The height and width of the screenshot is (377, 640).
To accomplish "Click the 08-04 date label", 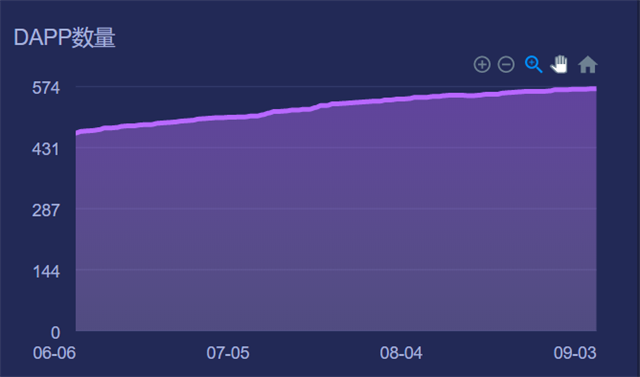I will tap(401, 353).
